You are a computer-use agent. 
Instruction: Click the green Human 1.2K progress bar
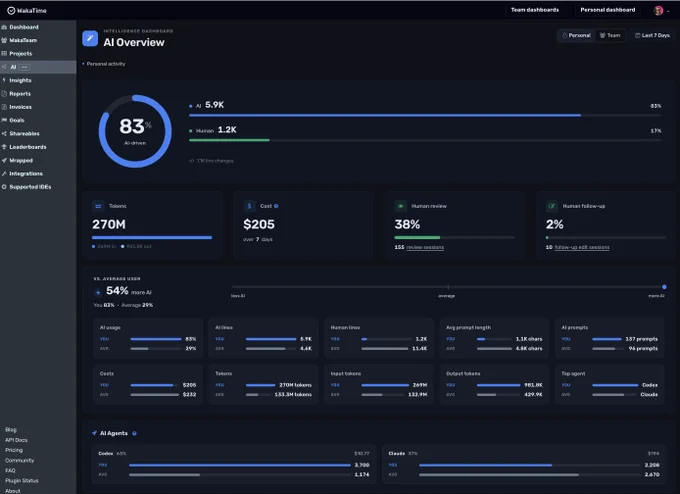229,140
